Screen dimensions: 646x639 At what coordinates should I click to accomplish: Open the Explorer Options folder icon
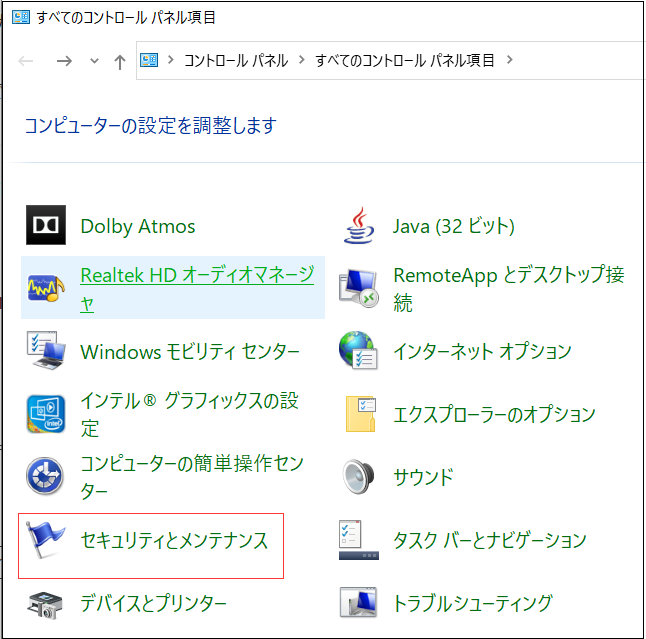[x=361, y=414]
